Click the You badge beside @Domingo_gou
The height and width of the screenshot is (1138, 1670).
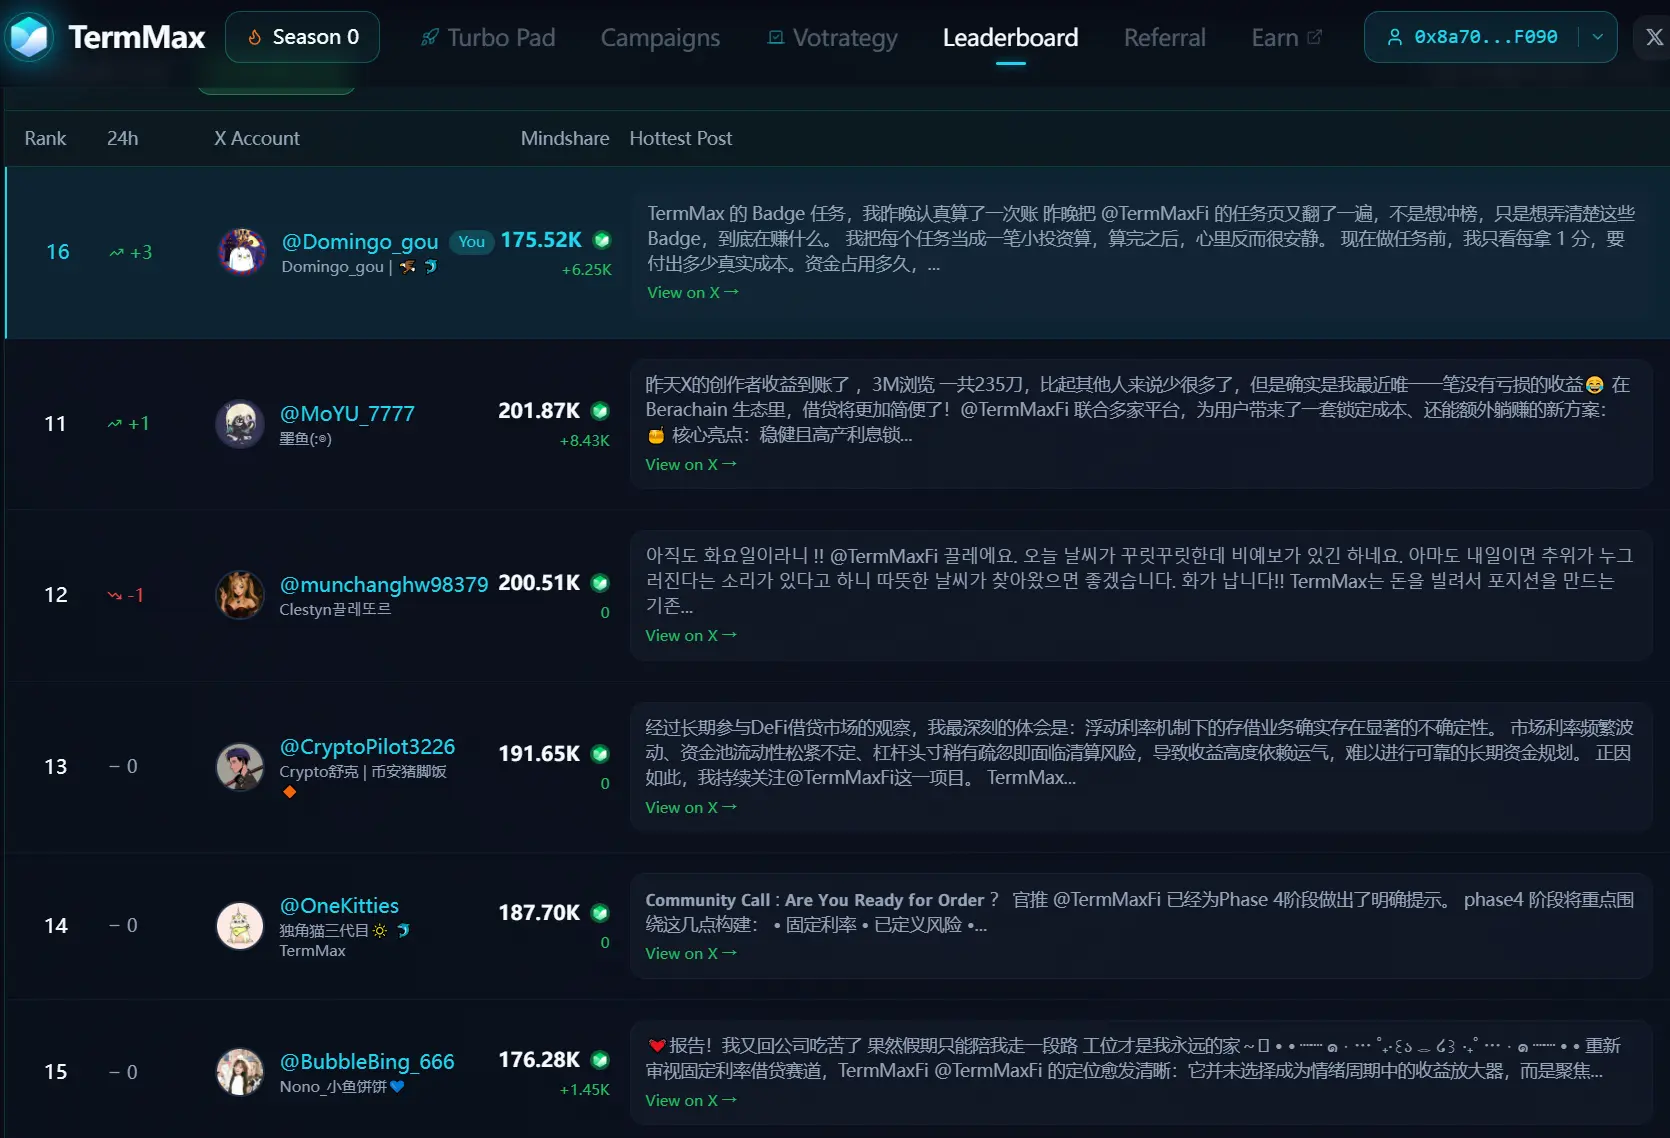(472, 241)
